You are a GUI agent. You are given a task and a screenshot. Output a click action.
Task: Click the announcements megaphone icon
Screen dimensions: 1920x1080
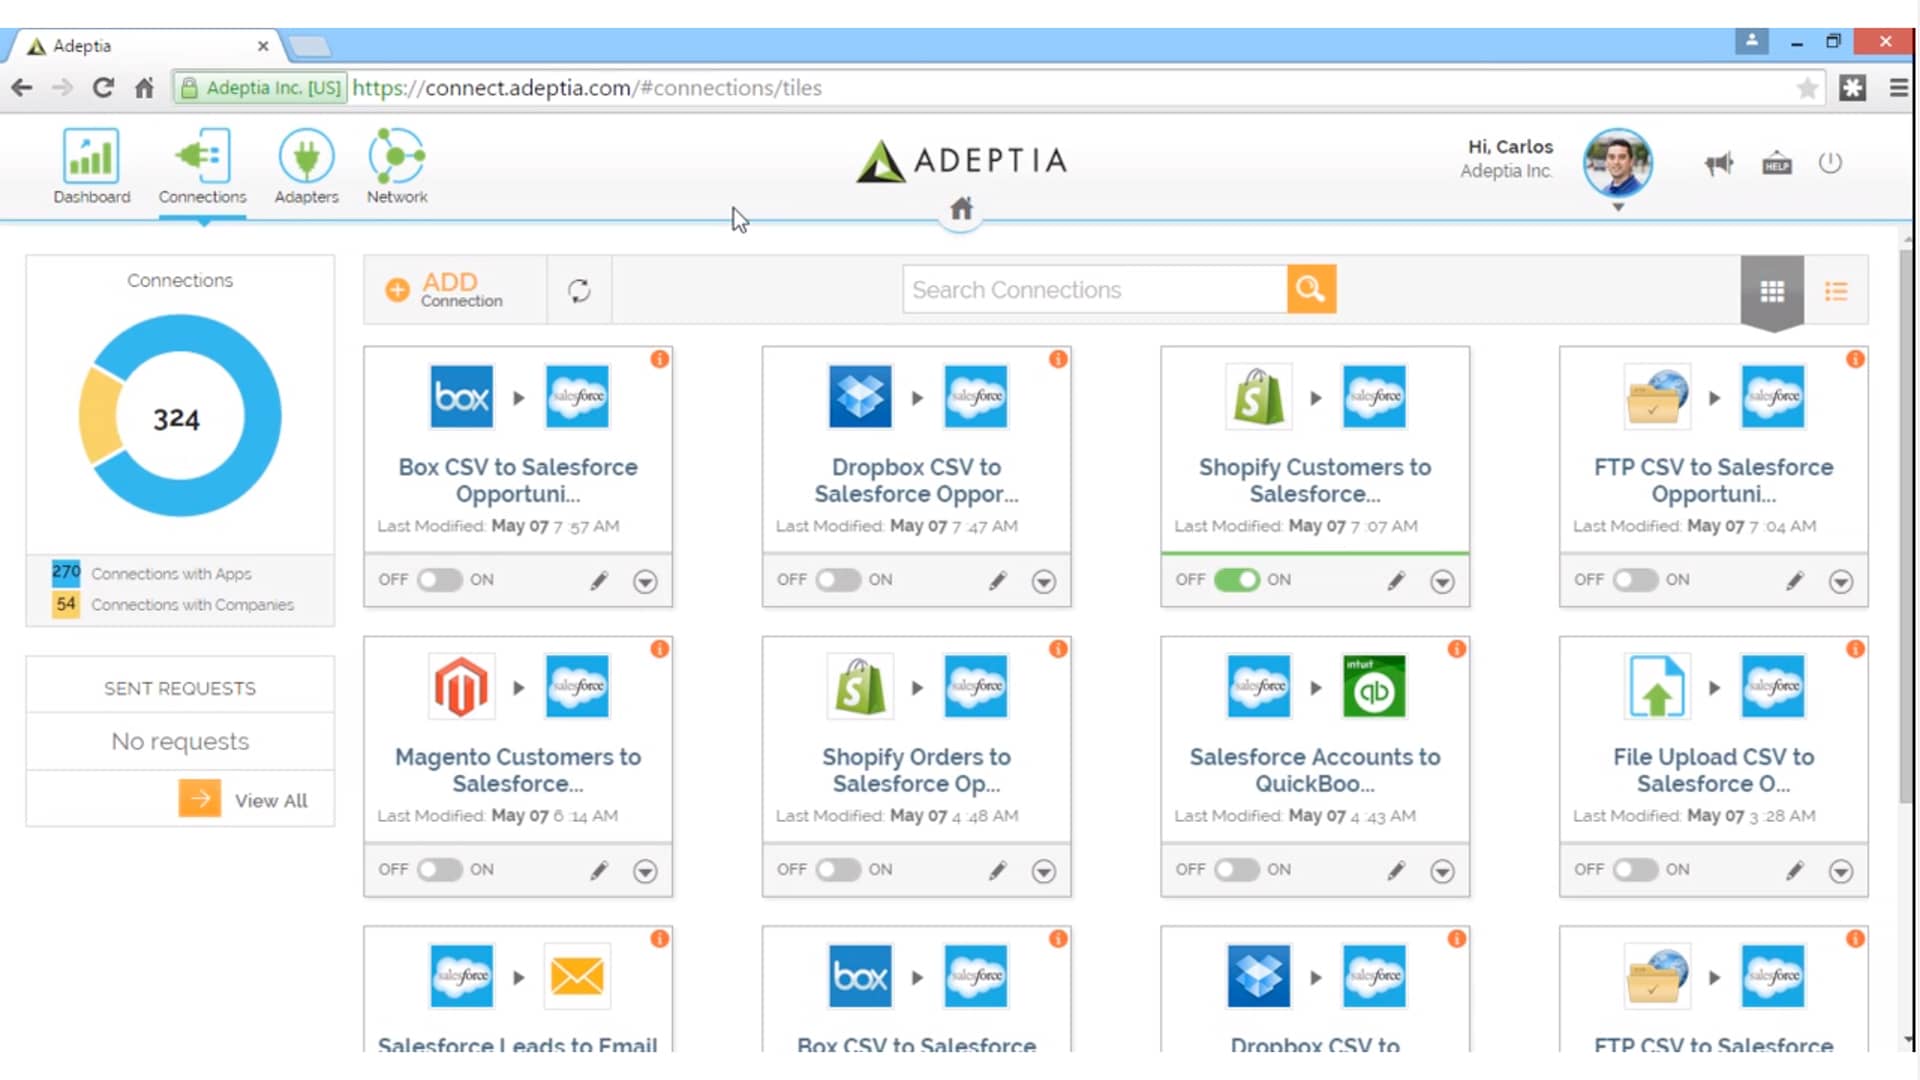click(1719, 163)
